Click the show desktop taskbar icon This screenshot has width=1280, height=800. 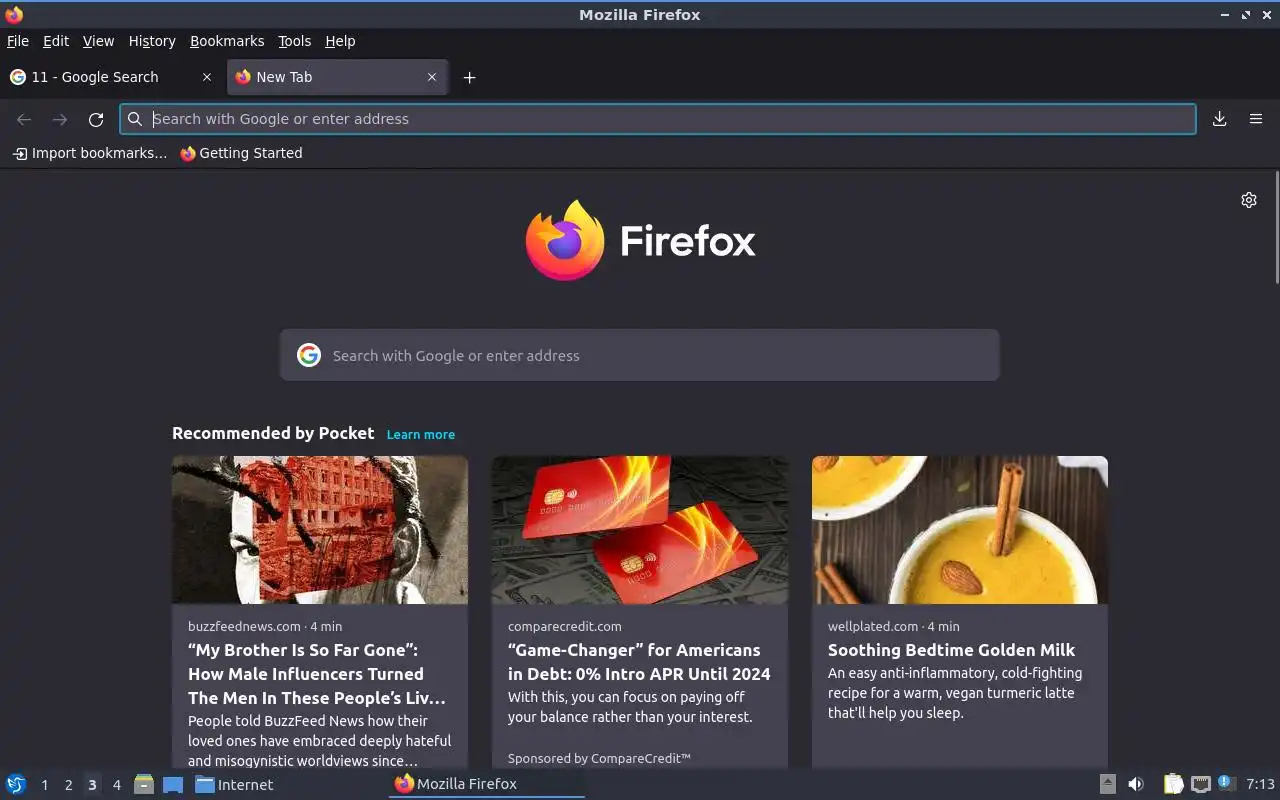click(x=173, y=784)
